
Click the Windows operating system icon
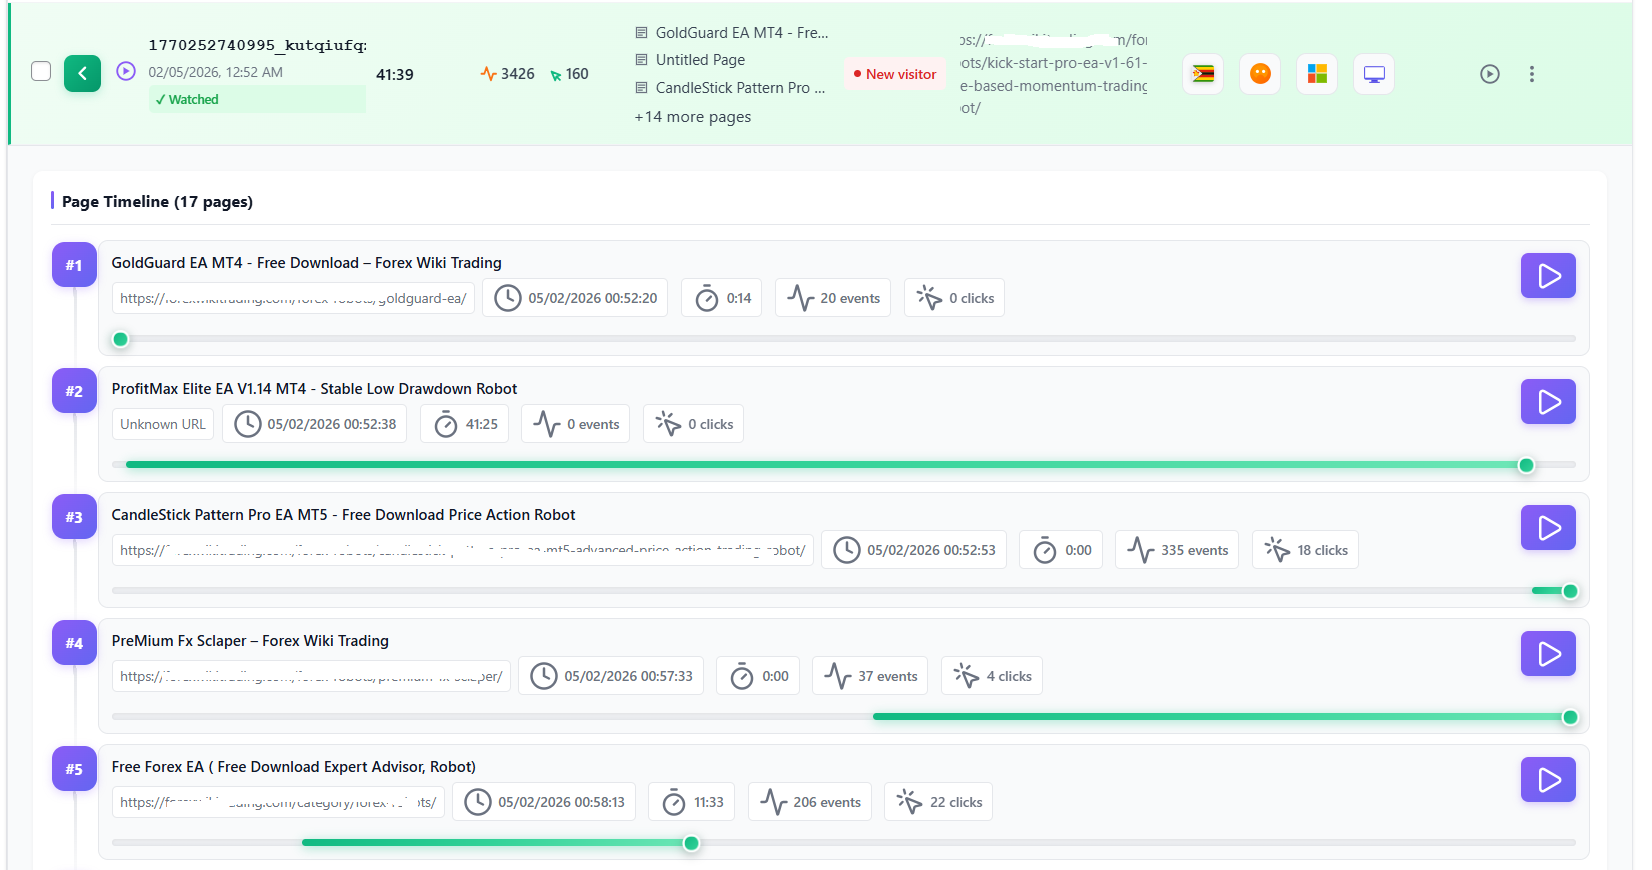point(1317,74)
